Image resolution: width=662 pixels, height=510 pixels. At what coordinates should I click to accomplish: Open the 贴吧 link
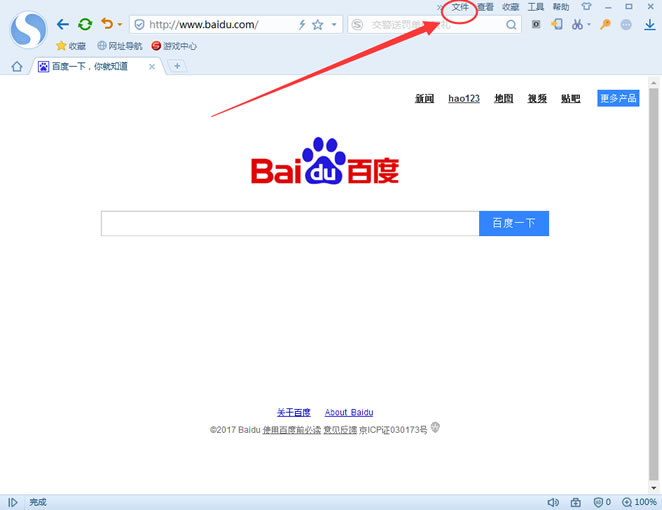point(570,98)
